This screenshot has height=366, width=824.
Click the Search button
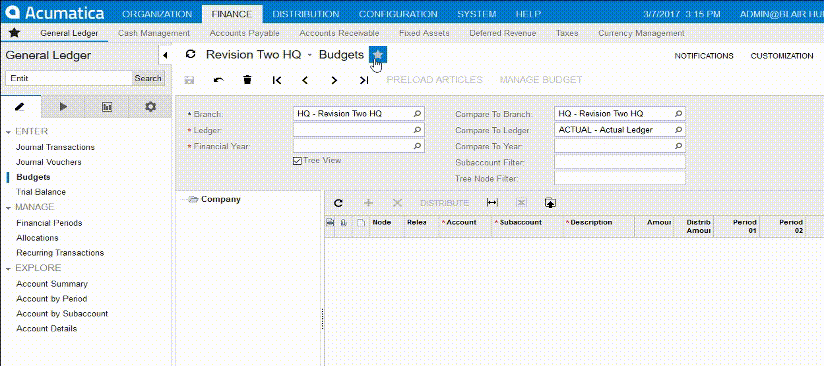tap(148, 78)
